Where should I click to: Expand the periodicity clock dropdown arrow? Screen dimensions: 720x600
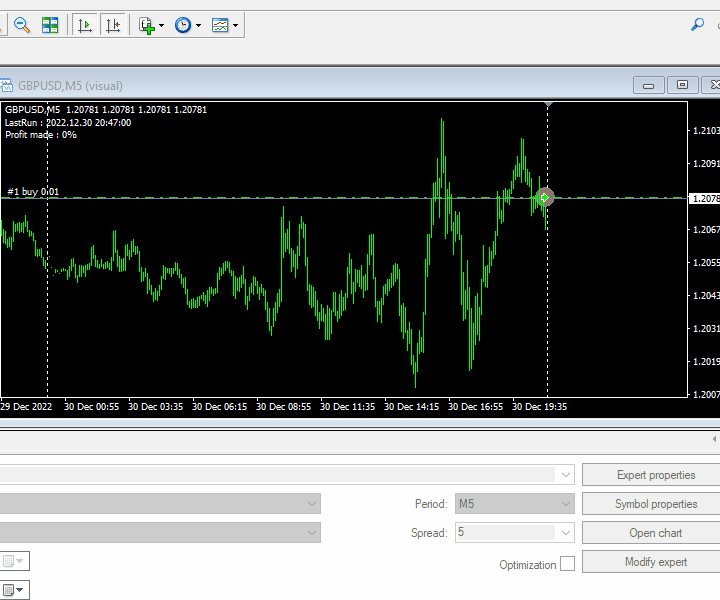tap(198, 25)
